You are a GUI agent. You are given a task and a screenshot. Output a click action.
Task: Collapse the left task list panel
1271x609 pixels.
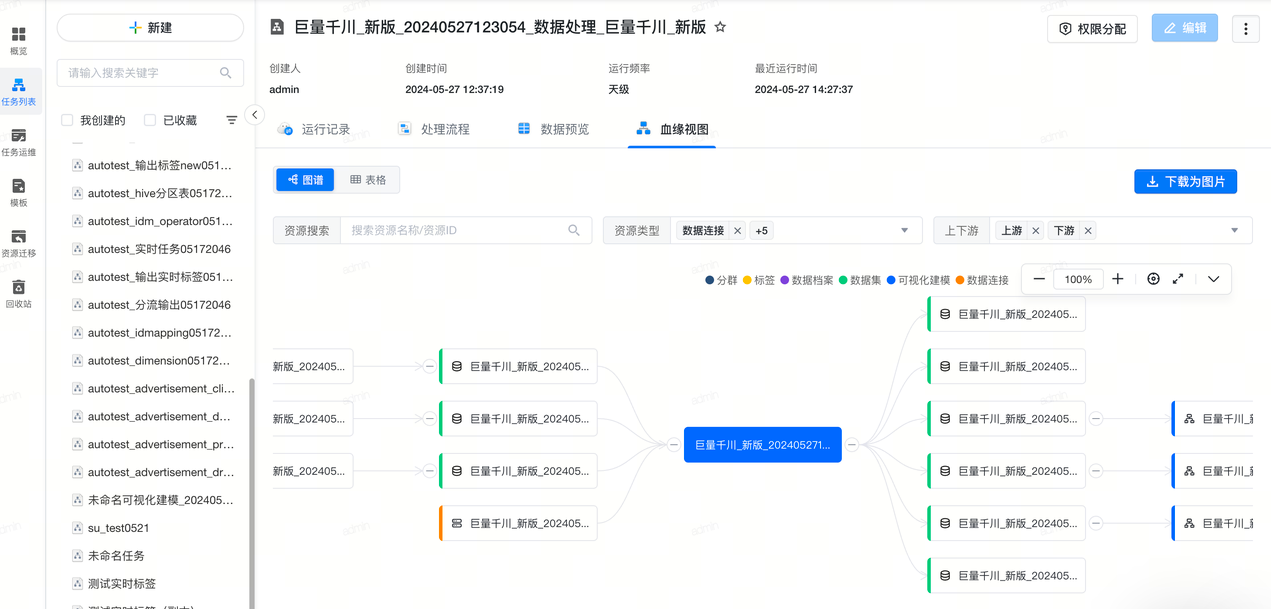click(x=255, y=115)
